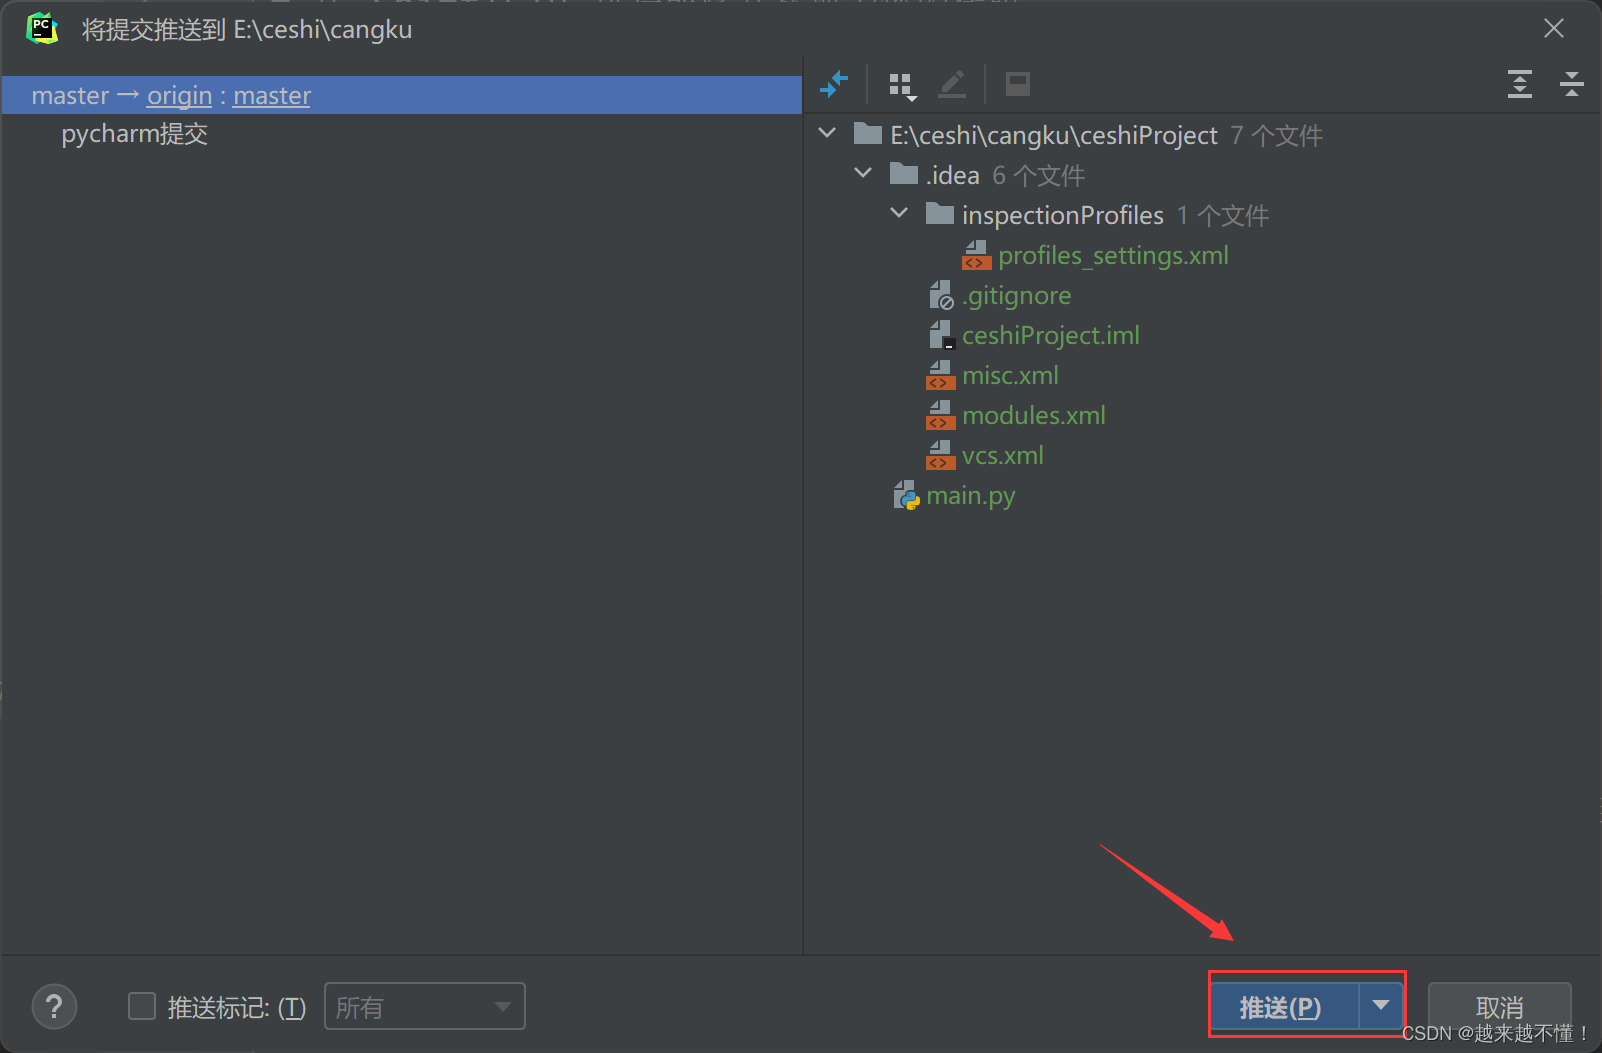The height and width of the screenshot is (1053, 1602).
Task: Click the origin remote link
Action: [179, 96]
